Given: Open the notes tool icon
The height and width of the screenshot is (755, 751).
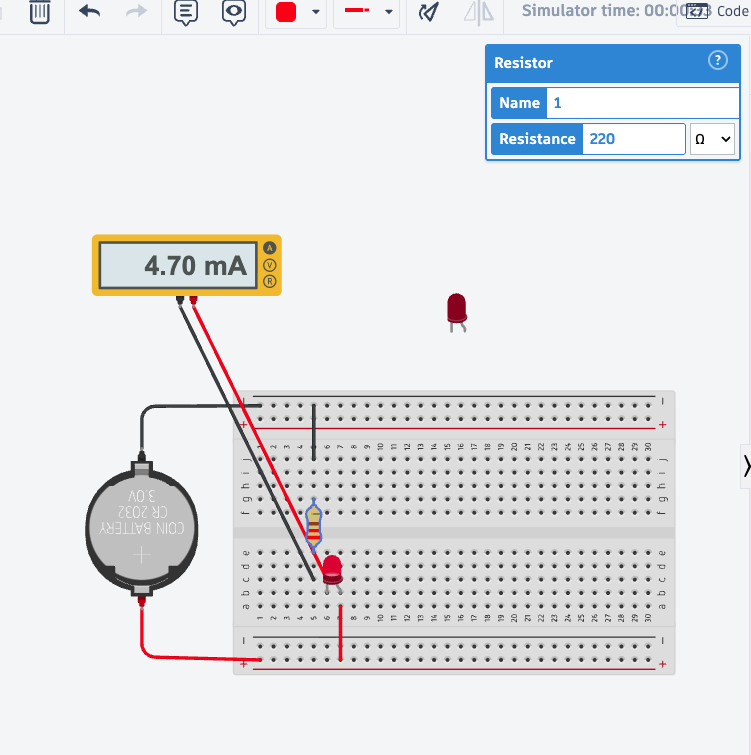Looking at the screenshot, I should point(186,12).
